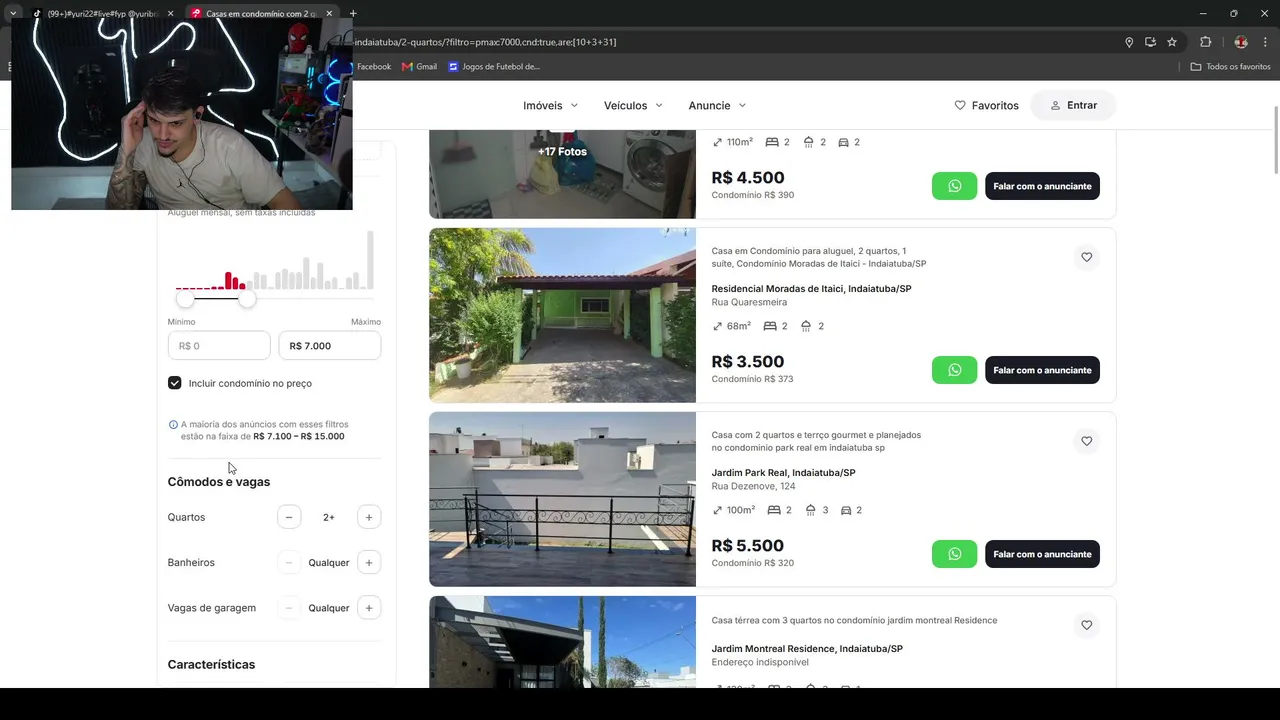Click the info icon beside the price range note
Viewport: 1280px width, 720px height.
click(174, 424)
